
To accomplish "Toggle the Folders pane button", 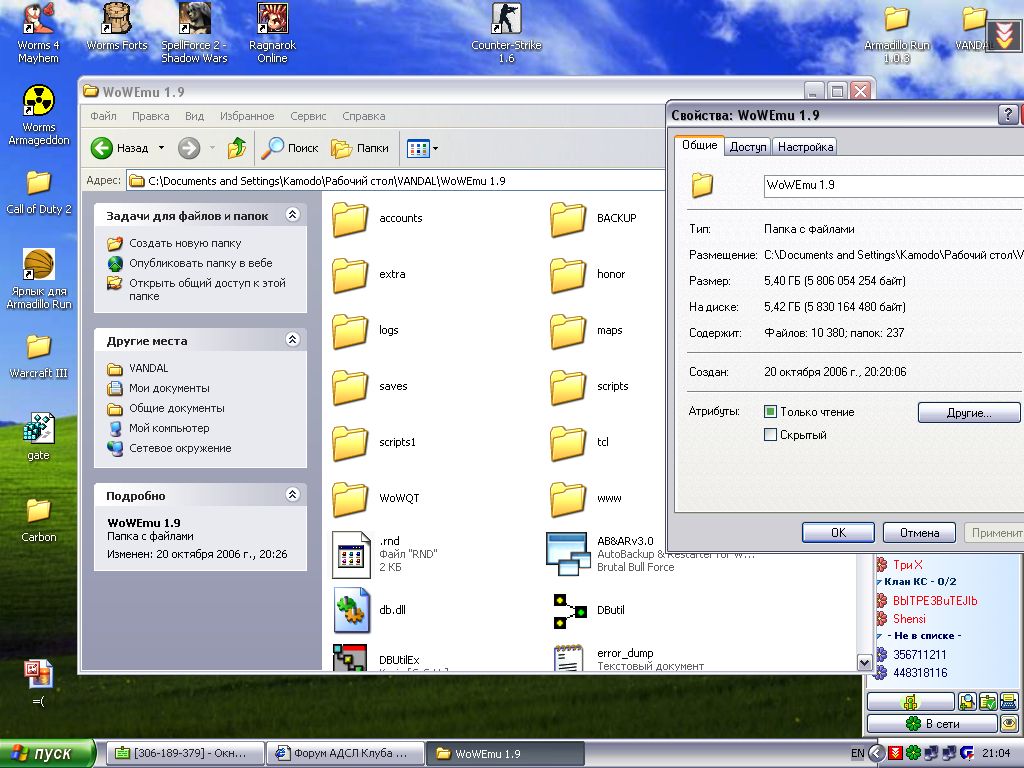I will (x=360, y=148).
